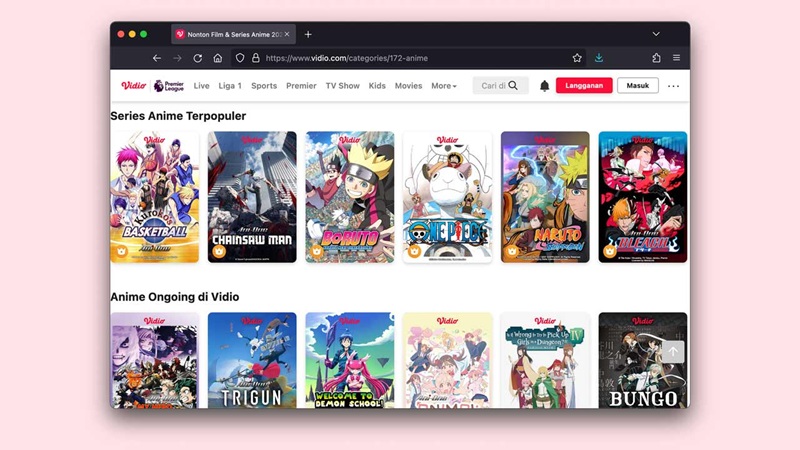Image resolution: width=800 pixels, height=450 pixels.
Task: Expand the More dropdown in navbar
Action: coord(444,86)
